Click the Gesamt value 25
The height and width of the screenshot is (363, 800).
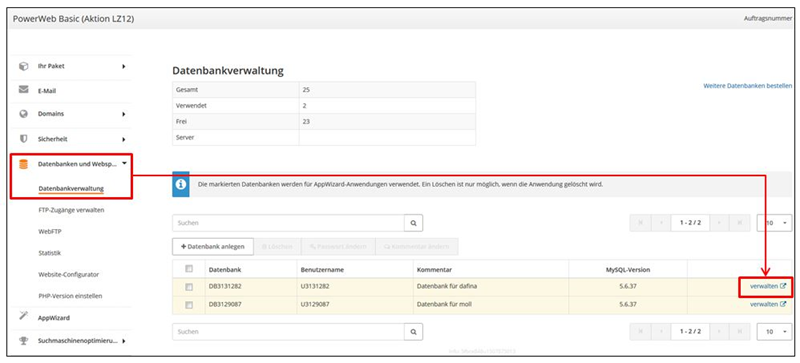tap(306, 89)
